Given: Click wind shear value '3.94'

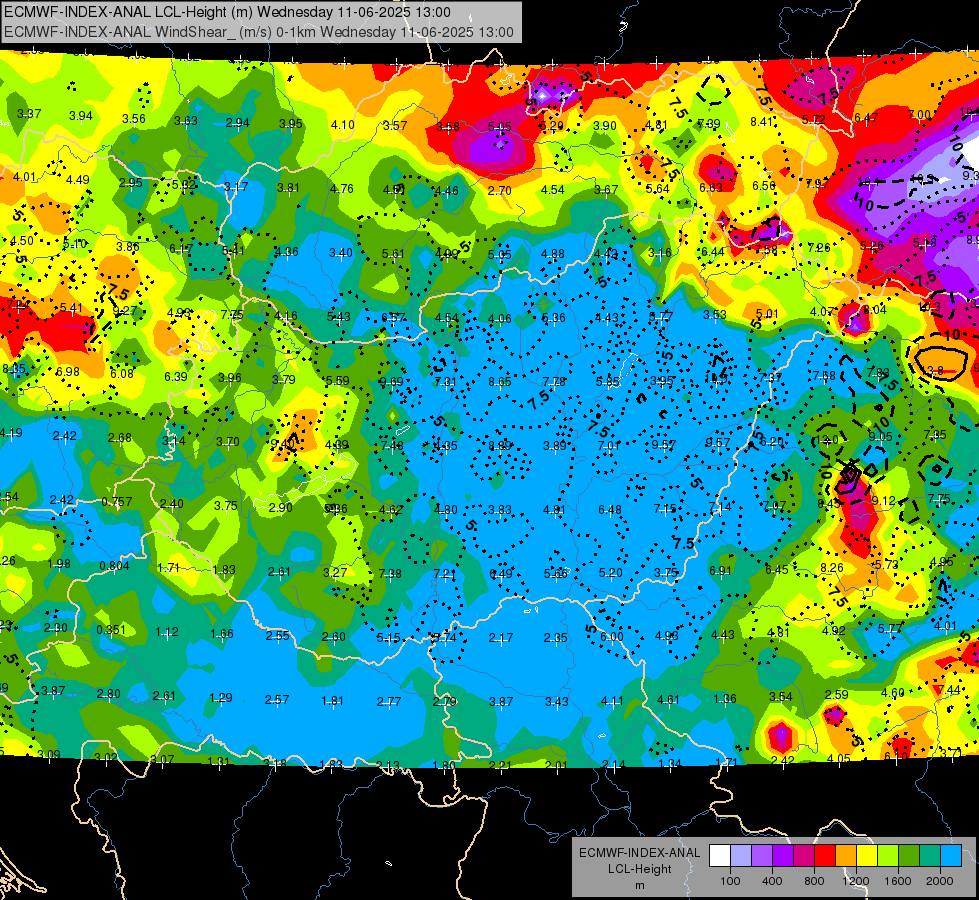Looking at the screenshot, I should point(81,116).
